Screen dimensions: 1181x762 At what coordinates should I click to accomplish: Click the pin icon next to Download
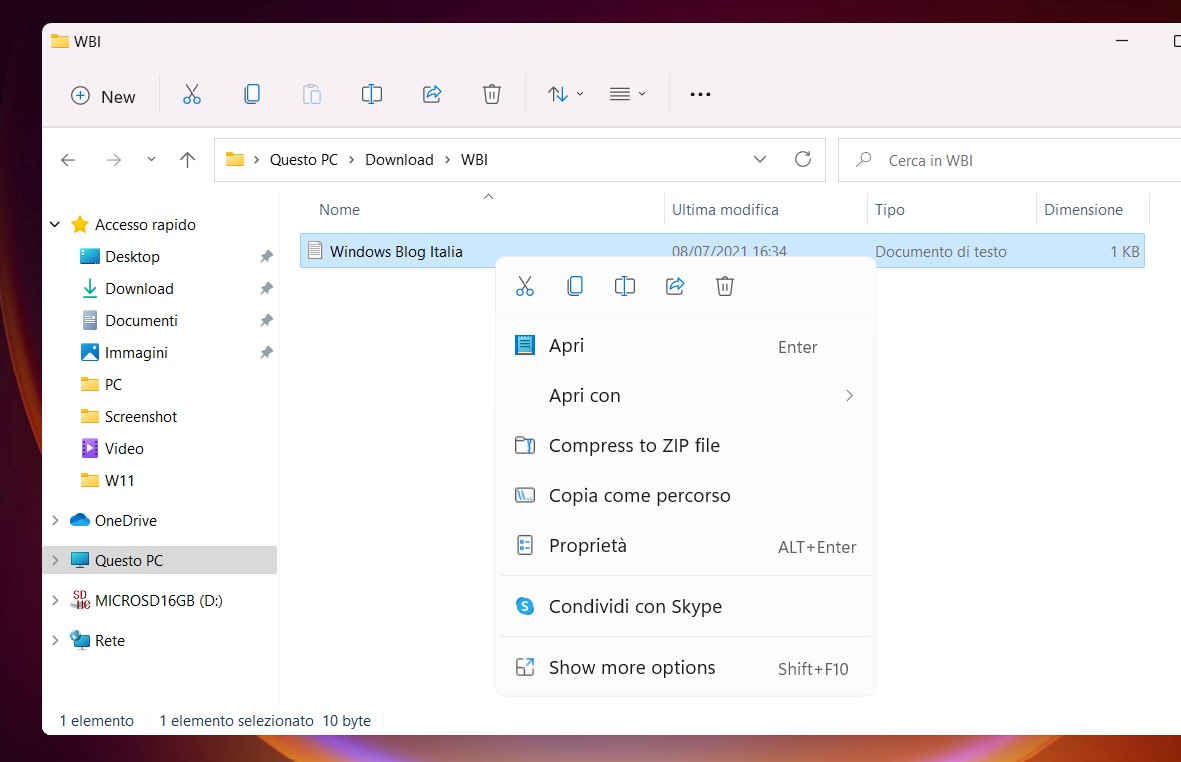(266, 288)
